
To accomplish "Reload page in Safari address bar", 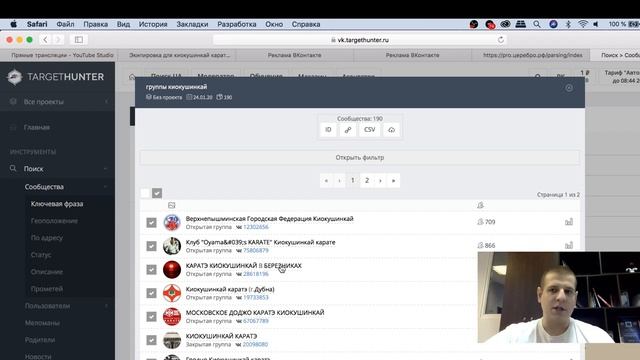I will (501, 40).
